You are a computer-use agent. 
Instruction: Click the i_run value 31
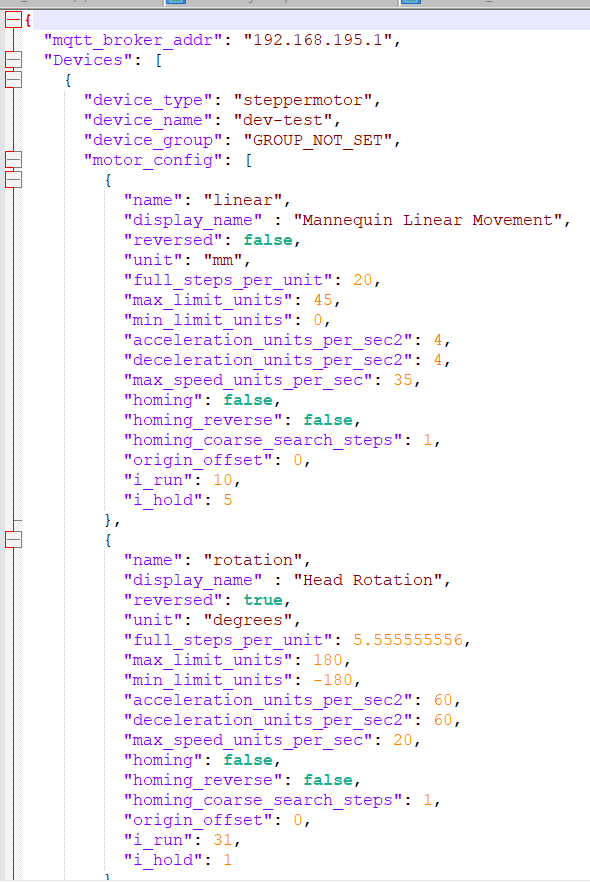(x=223, y=840)
